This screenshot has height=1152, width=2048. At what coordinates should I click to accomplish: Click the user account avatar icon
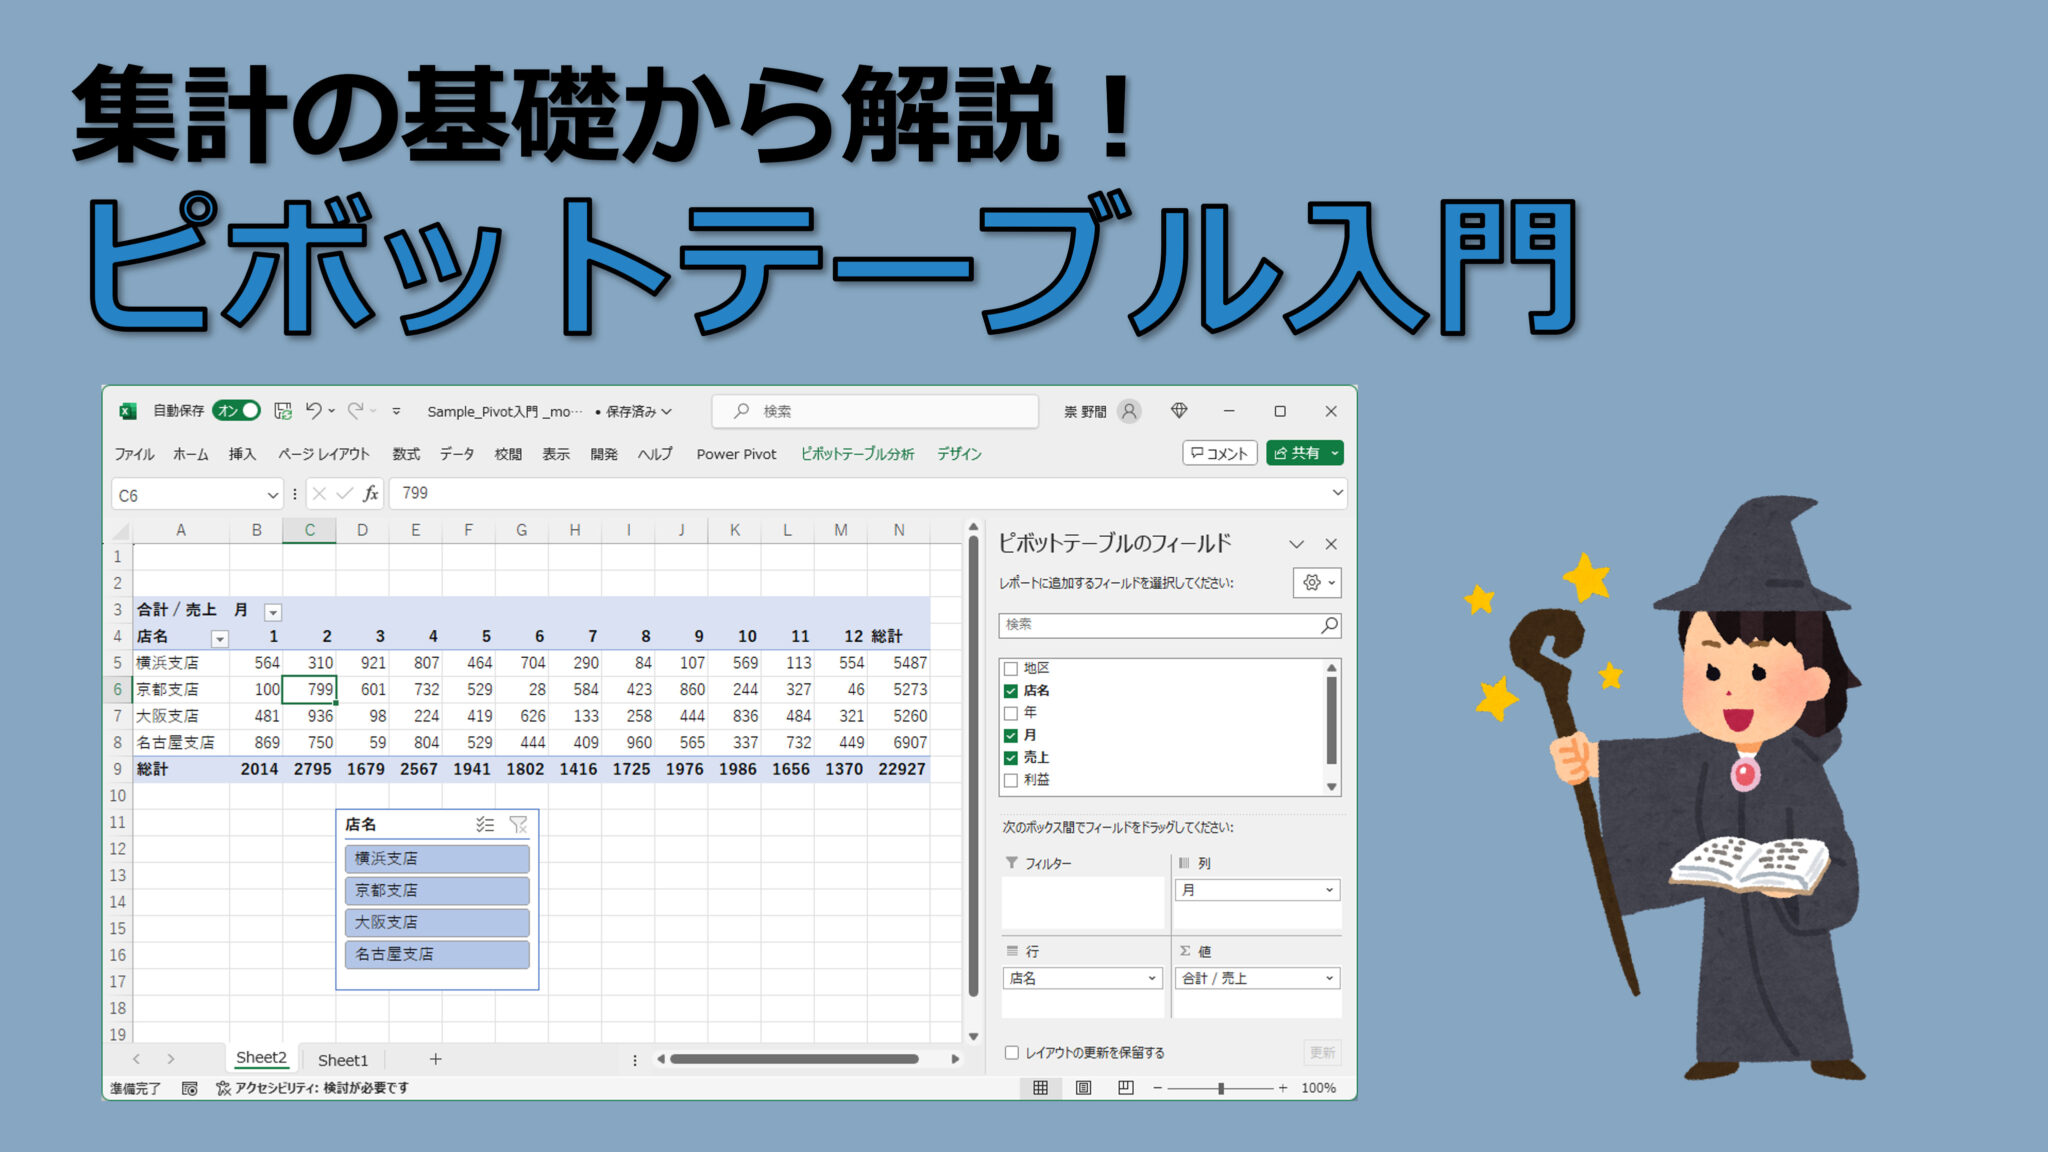[1129, 411]
